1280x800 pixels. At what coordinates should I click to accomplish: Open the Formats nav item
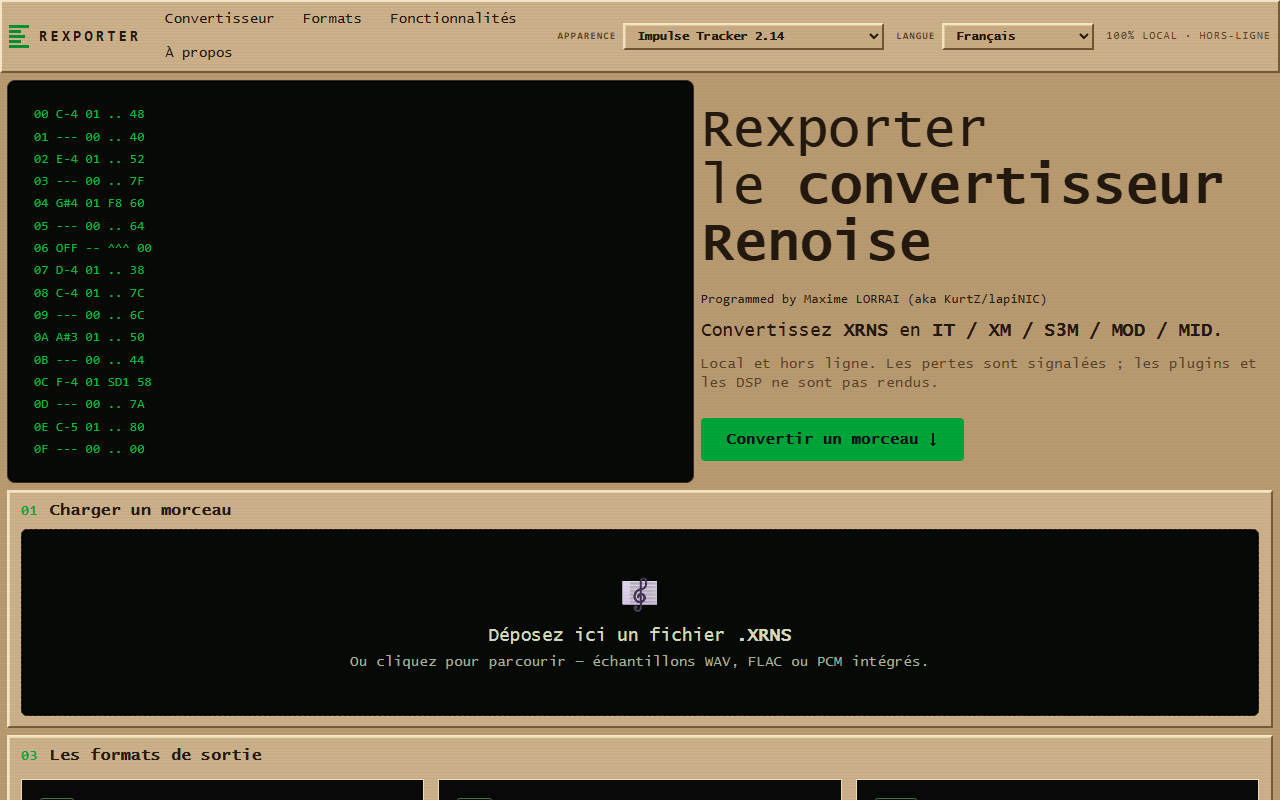332,18
